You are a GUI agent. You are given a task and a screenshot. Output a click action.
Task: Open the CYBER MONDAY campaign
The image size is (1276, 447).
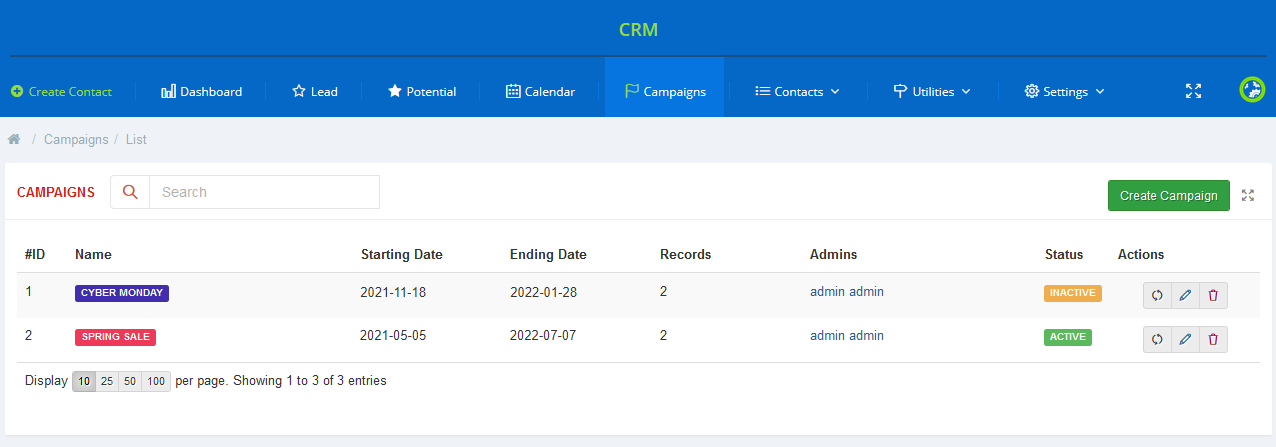point(122,293)
